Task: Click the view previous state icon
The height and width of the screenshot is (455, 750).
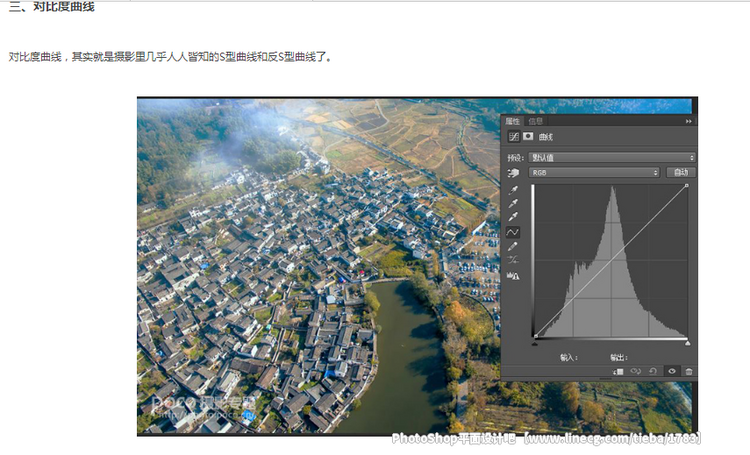Action: click(x=635, y=371)
